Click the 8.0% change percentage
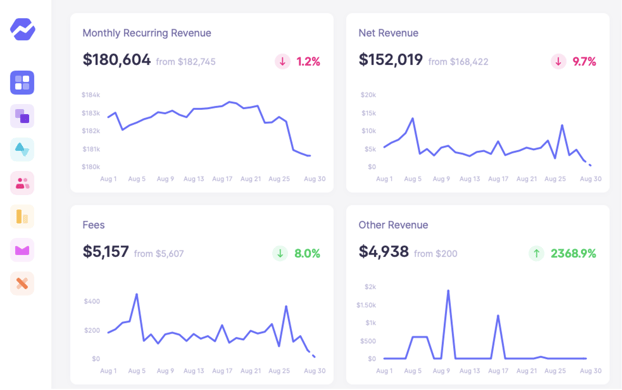 (307, 253)
